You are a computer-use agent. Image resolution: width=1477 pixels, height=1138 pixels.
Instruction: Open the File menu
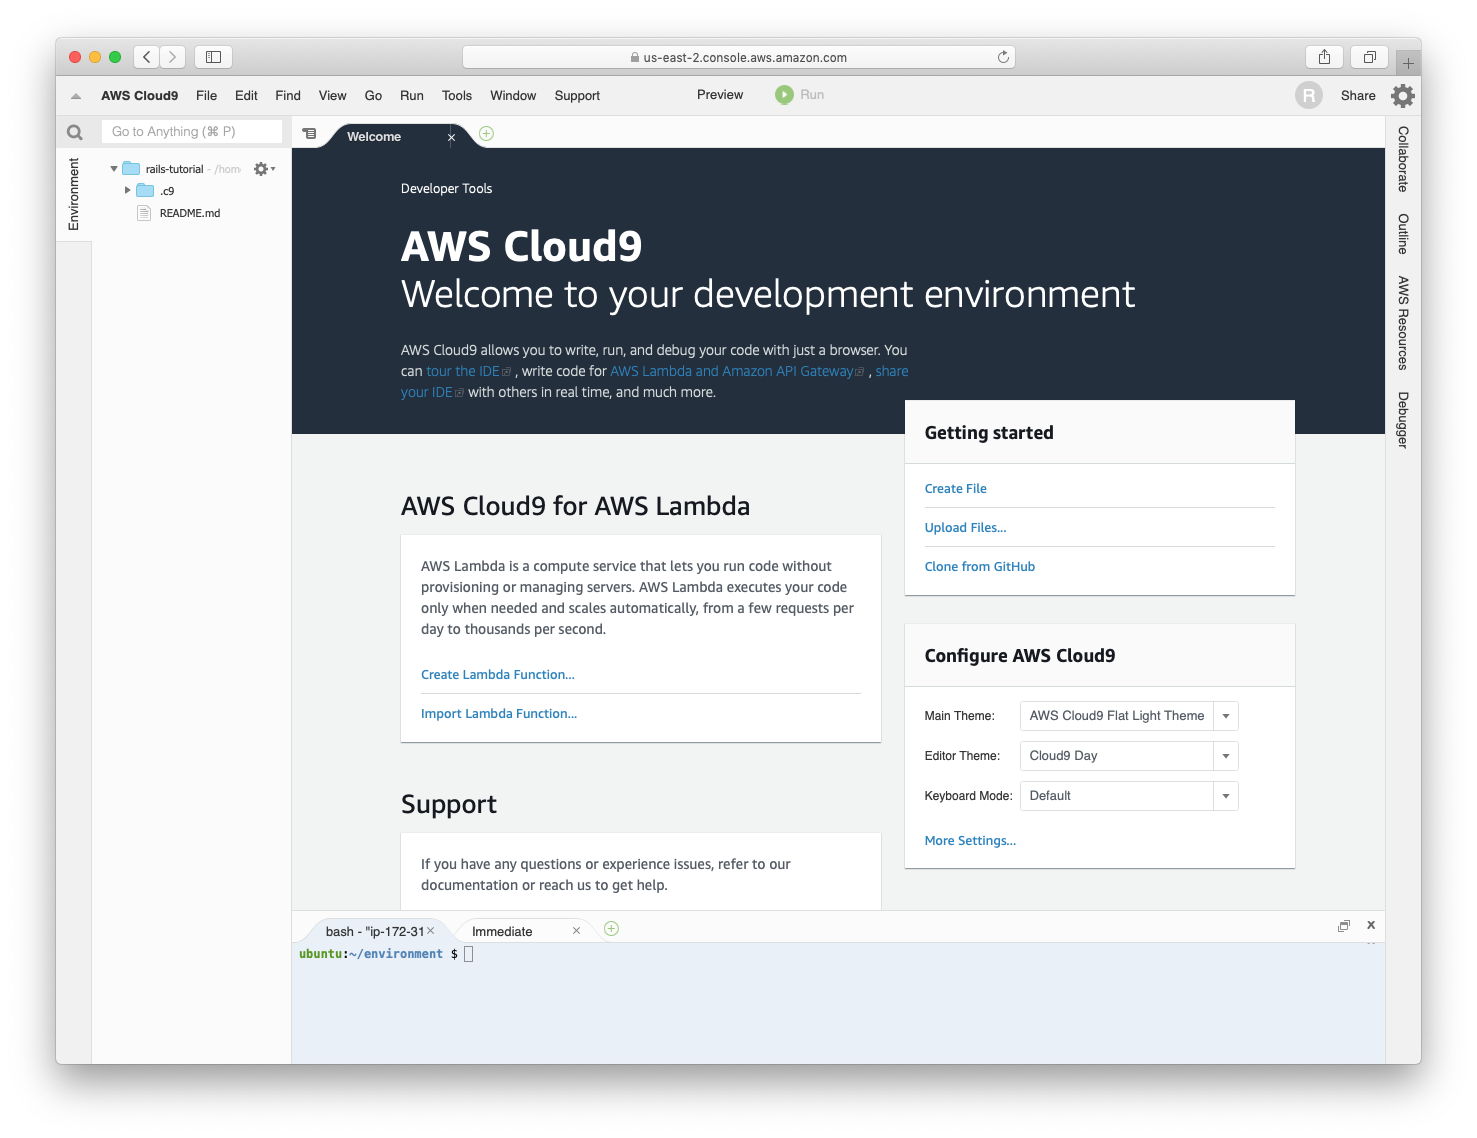click(x=206, y=96)
